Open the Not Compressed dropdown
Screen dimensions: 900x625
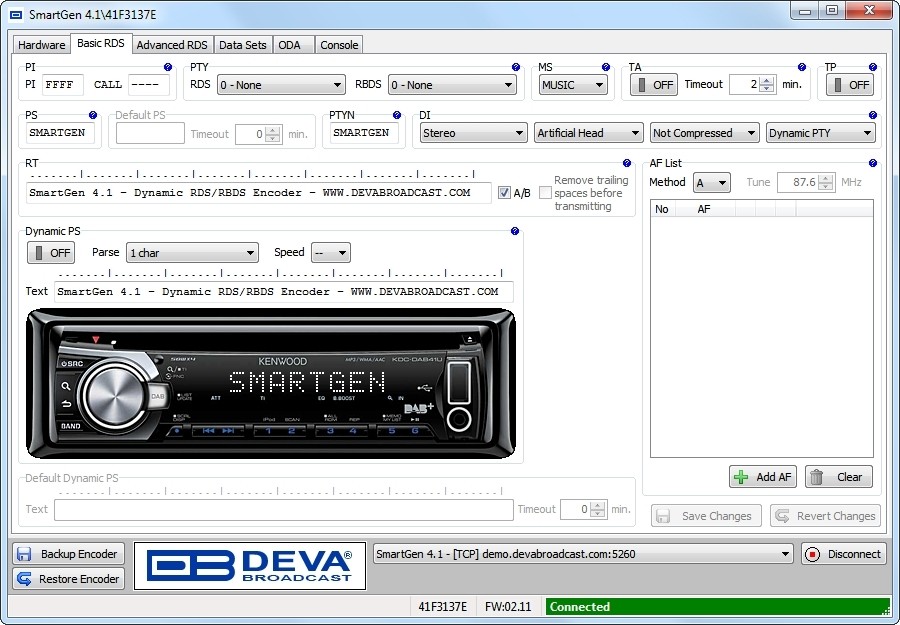pos(705,133)
